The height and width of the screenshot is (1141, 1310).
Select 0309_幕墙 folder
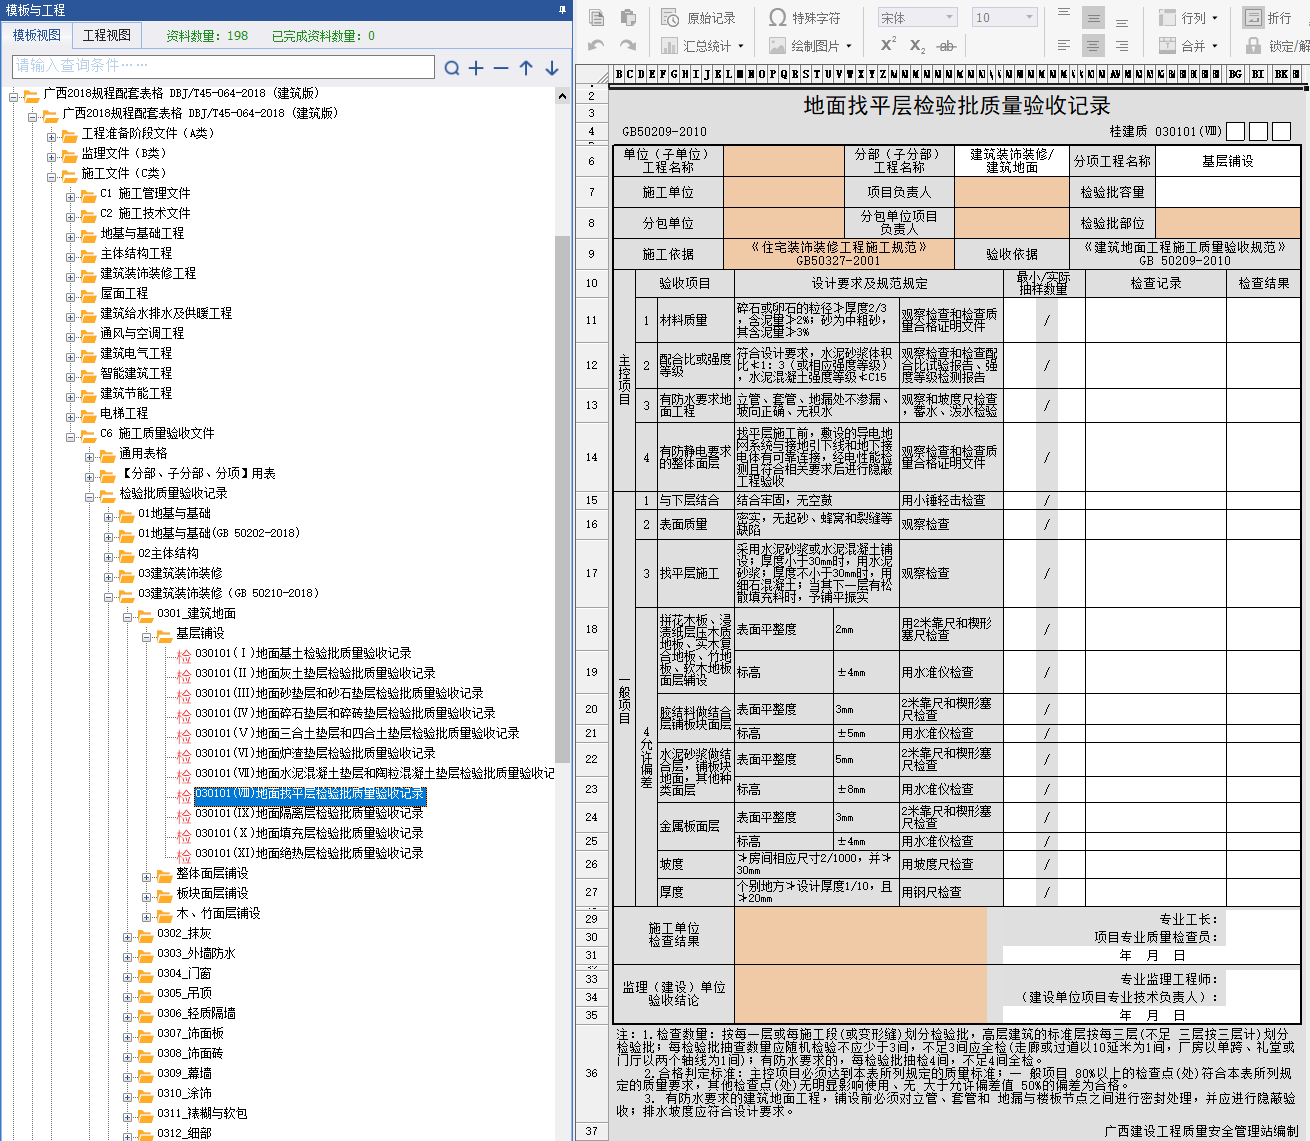[x=184, y=1073]
